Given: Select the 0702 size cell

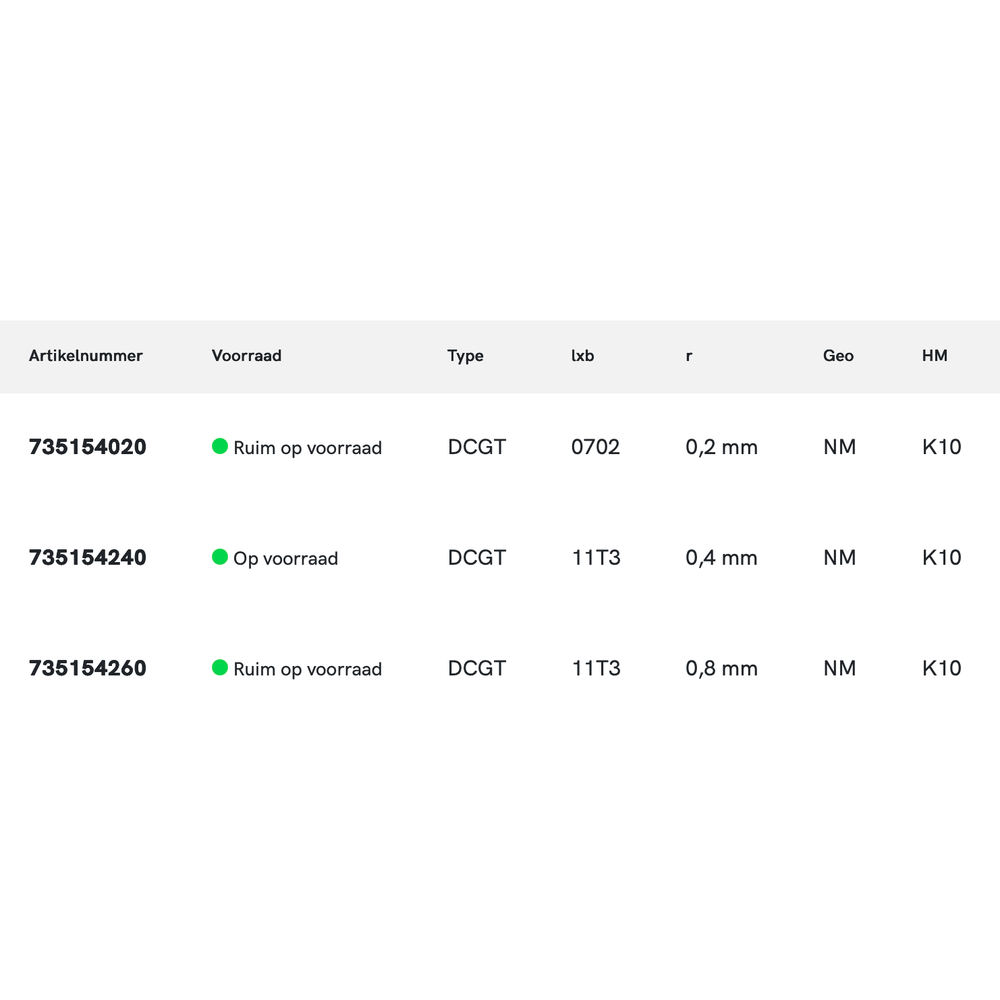Looking at the screenshot, I should [x=595, y=447].
